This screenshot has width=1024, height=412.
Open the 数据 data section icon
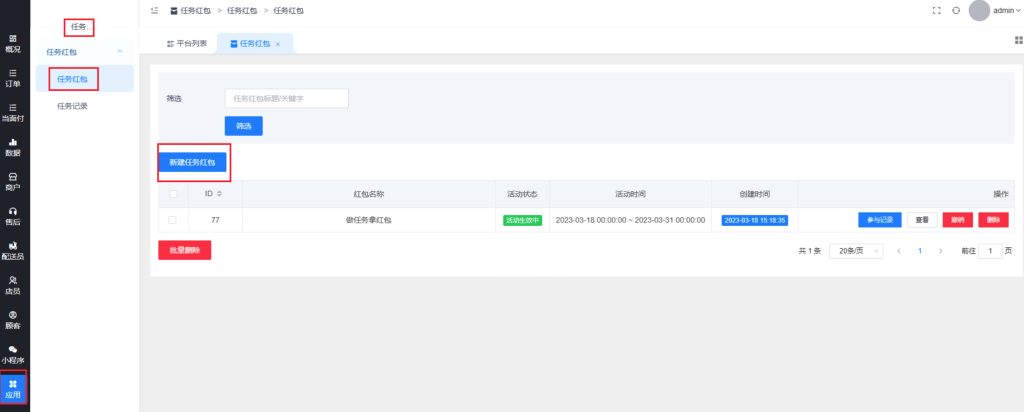[x=14, y=147]
